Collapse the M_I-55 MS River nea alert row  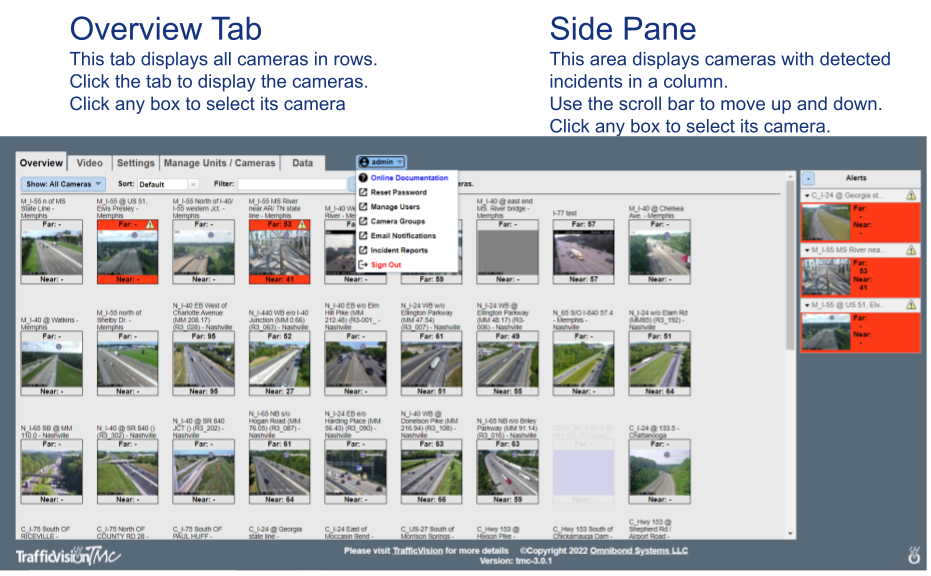807,250
